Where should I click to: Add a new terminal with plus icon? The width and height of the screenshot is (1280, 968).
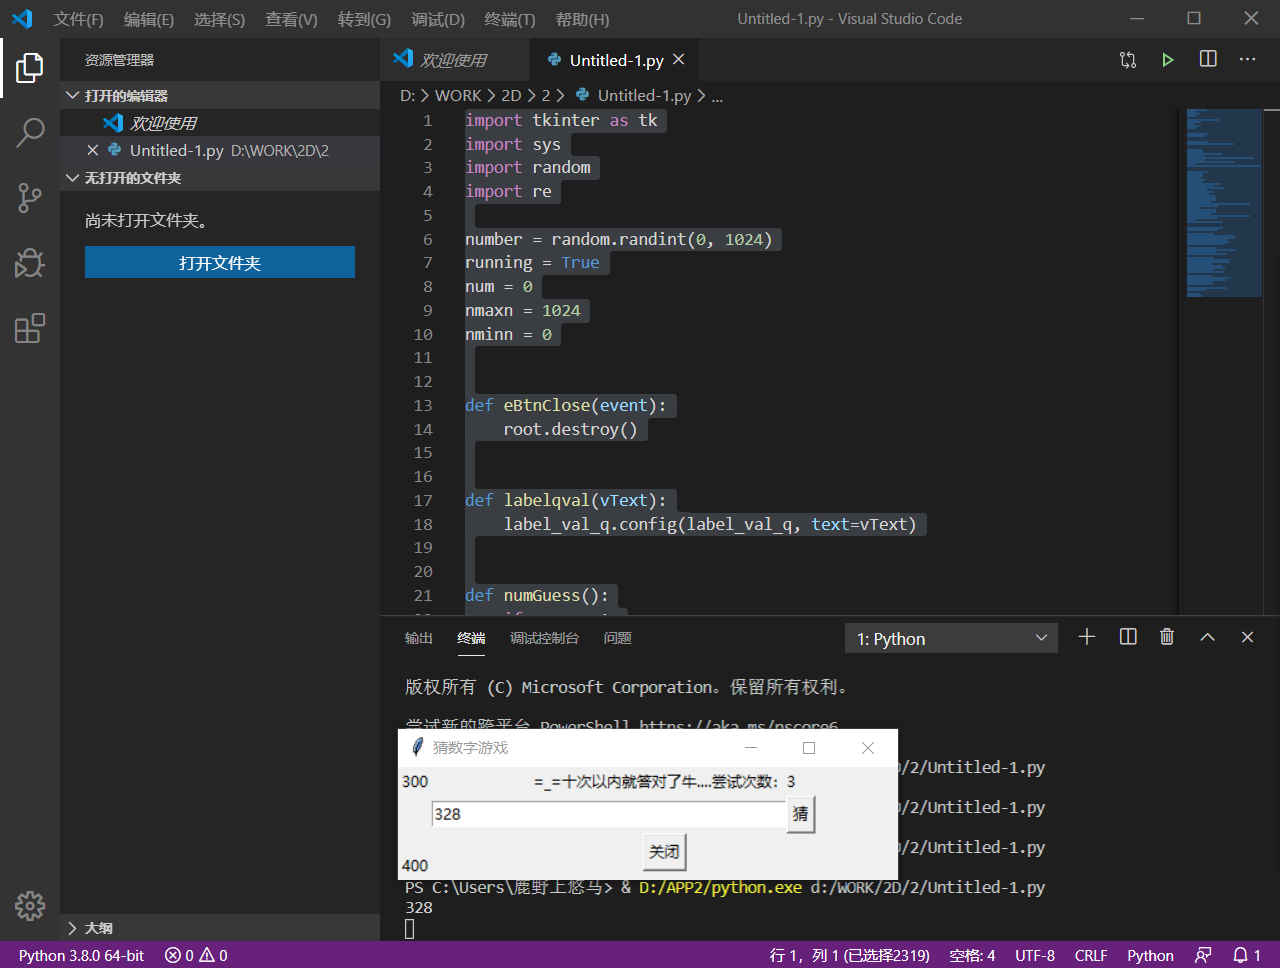tap(1087, 637)
